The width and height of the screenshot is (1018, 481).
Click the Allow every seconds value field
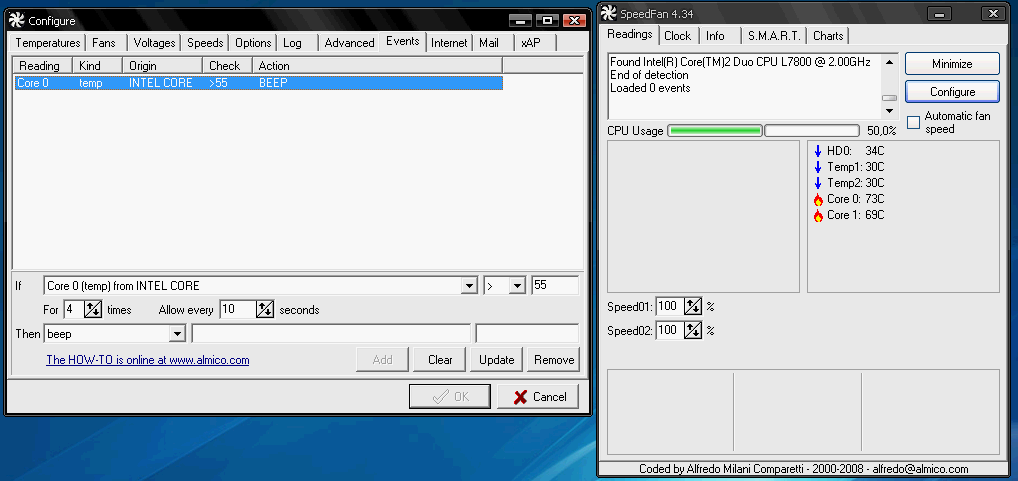(x=238, y=310)
